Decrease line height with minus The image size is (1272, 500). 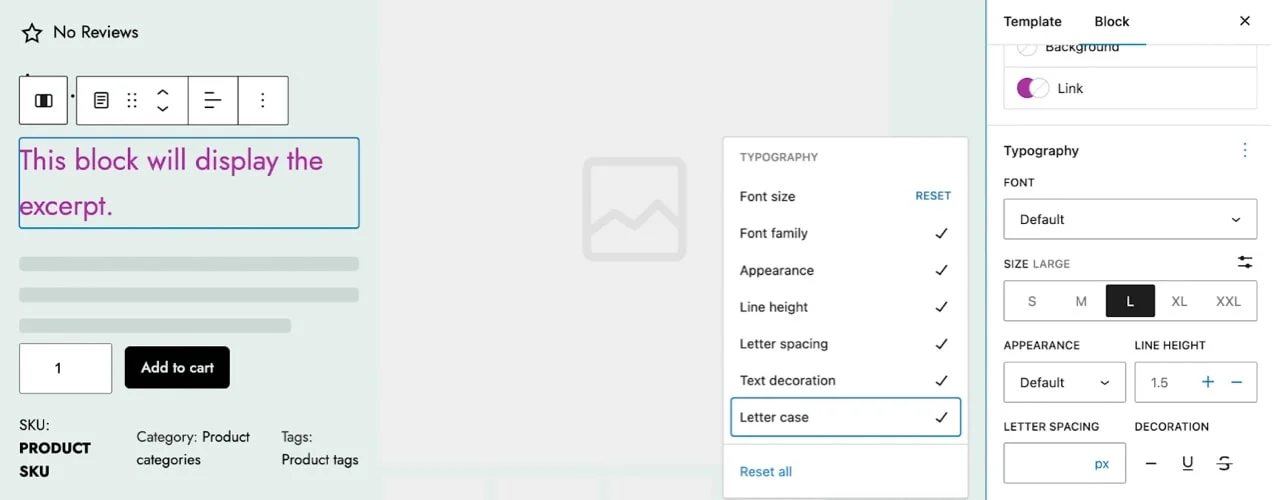coord(1237,382)
